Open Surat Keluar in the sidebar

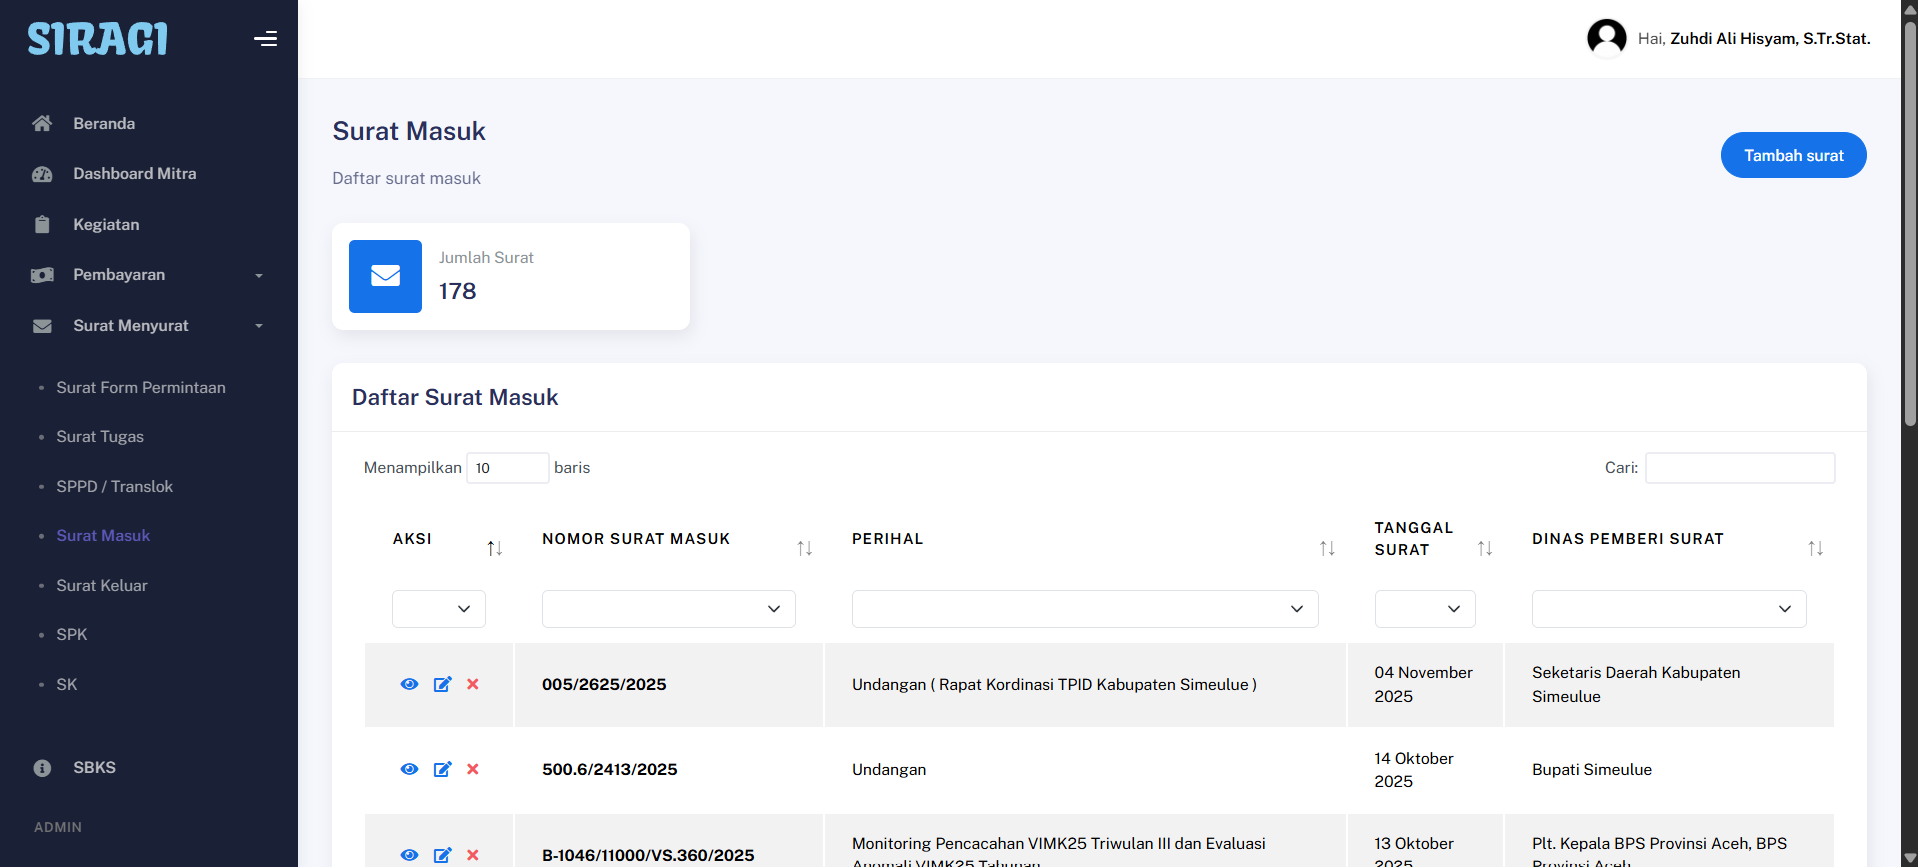coord(102,585)
